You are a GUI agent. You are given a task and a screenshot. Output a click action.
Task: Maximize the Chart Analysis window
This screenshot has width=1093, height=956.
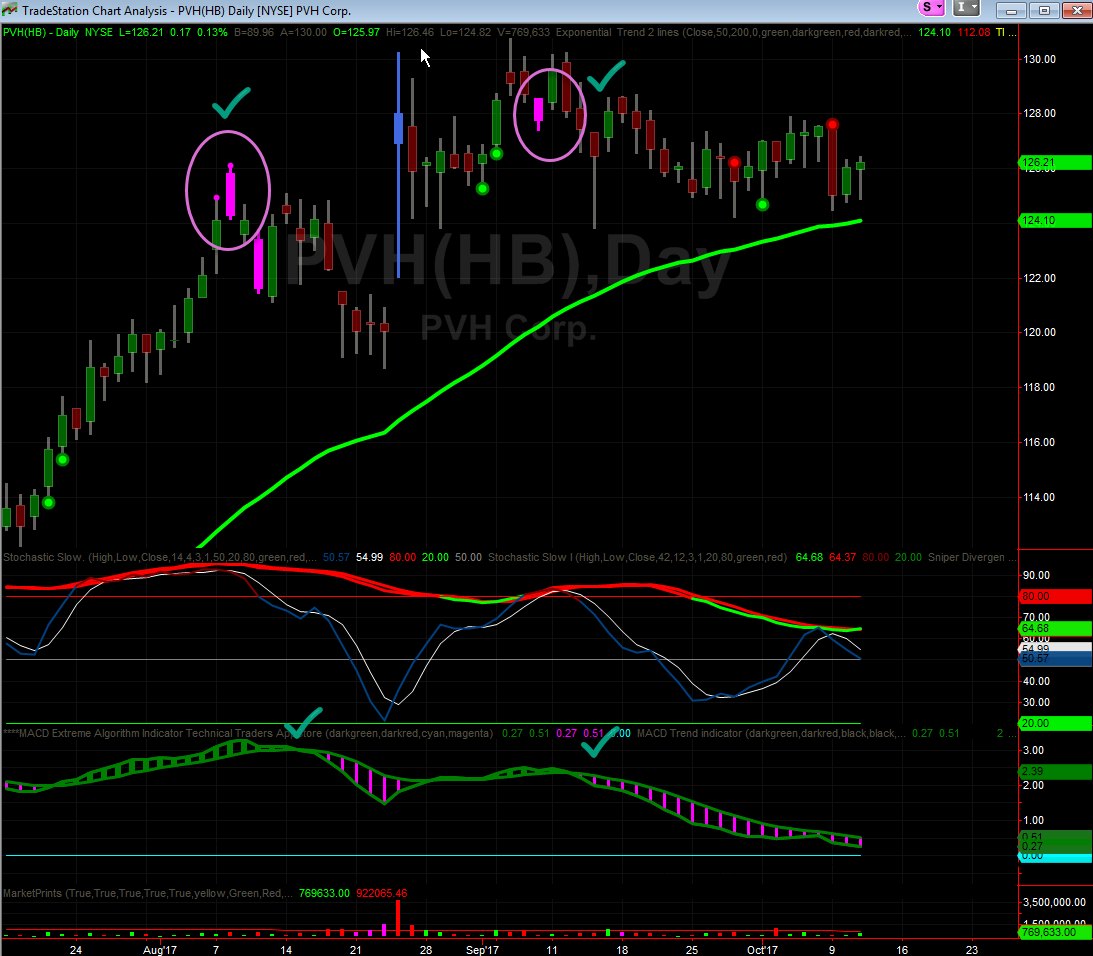1044,10
